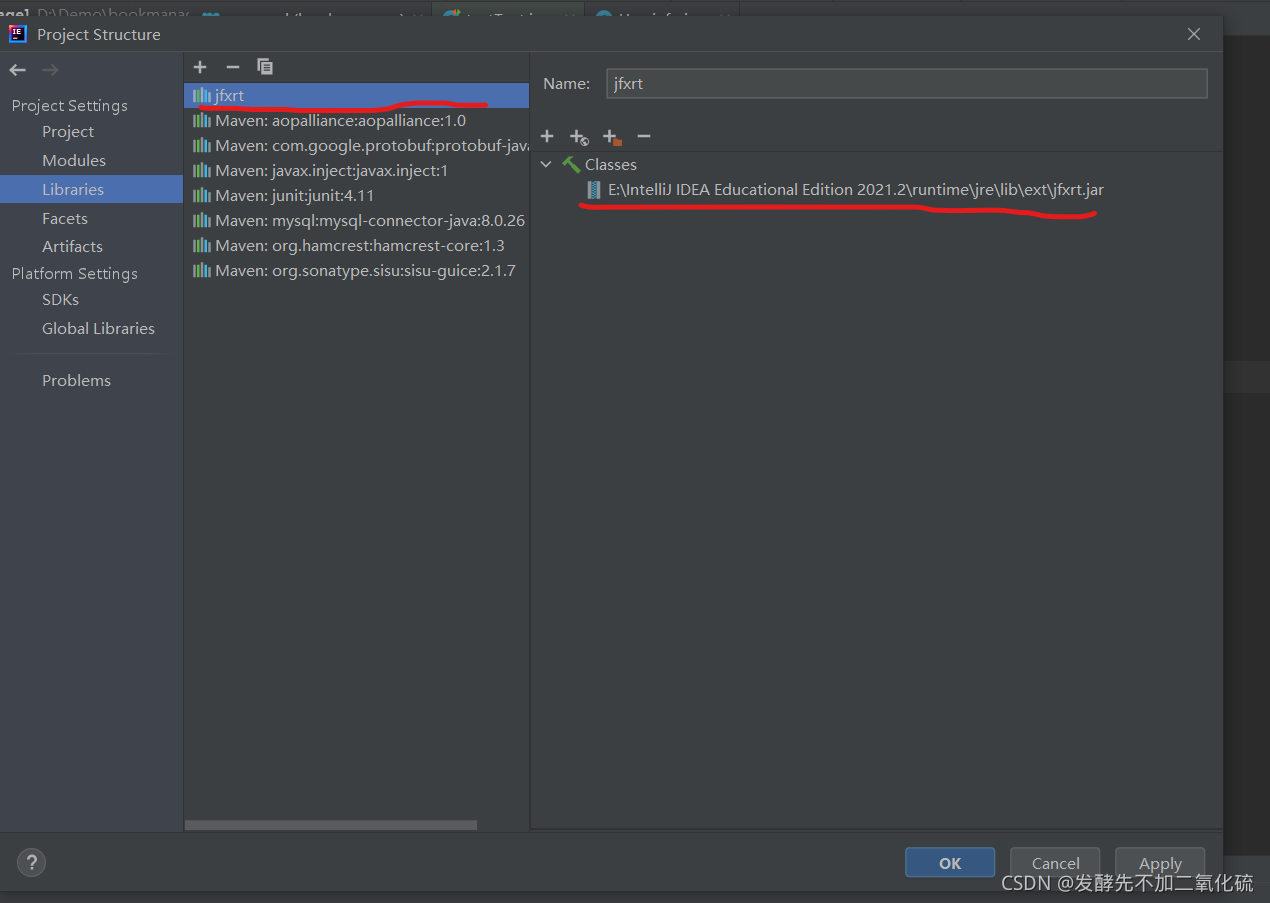Screen dimensions: 1270x903
Task: Open the SDKs platform settings
Action: tap(60, 299)
